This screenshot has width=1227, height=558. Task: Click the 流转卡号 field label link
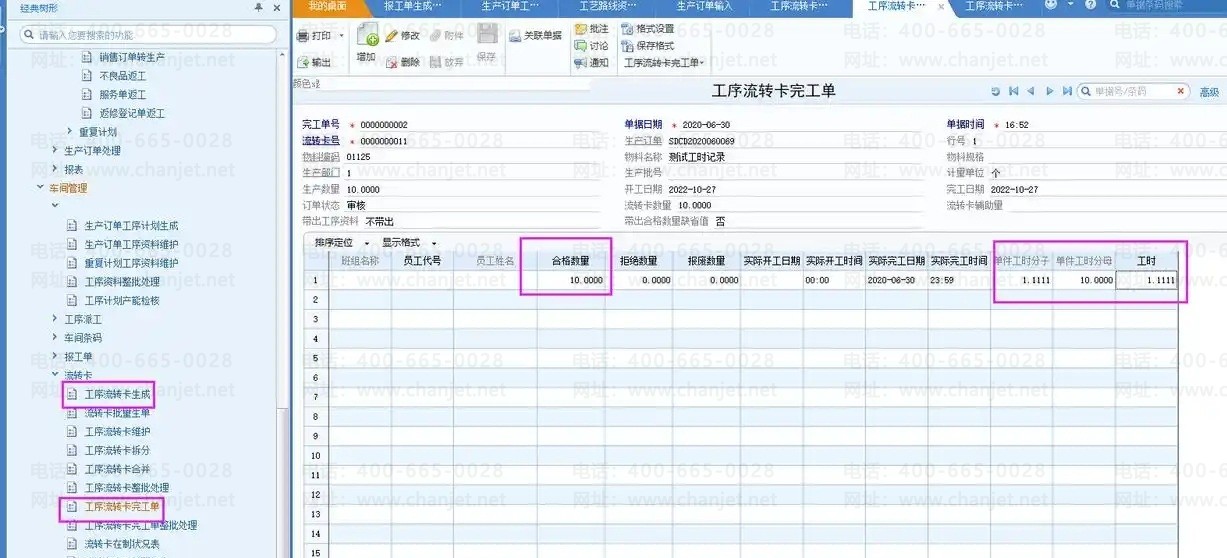[321, 141]
